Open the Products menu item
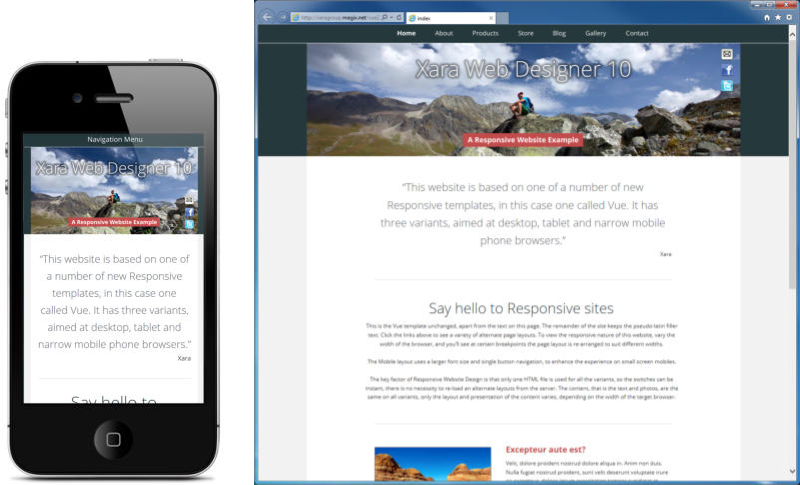 (x=485, y=33)
